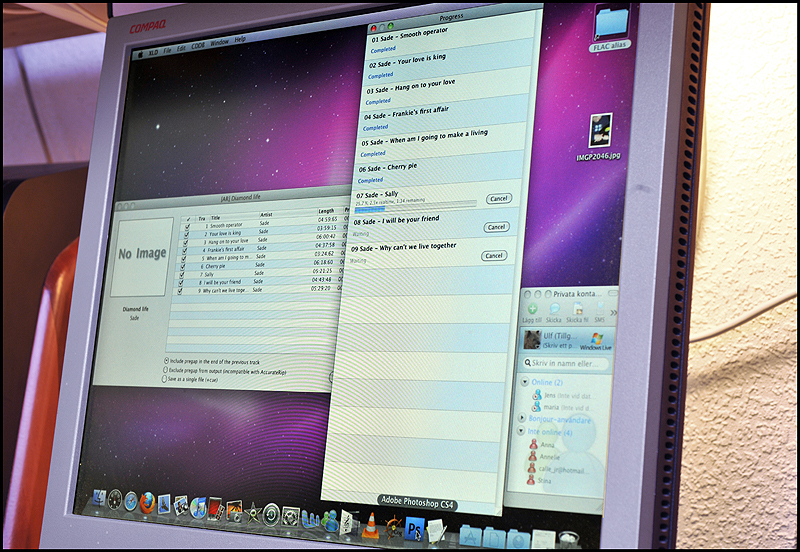800x552 pixels.
Task: Select IMGP2046.jpg on the desktop
Action: pyautogui.click(x=599, y=137)
